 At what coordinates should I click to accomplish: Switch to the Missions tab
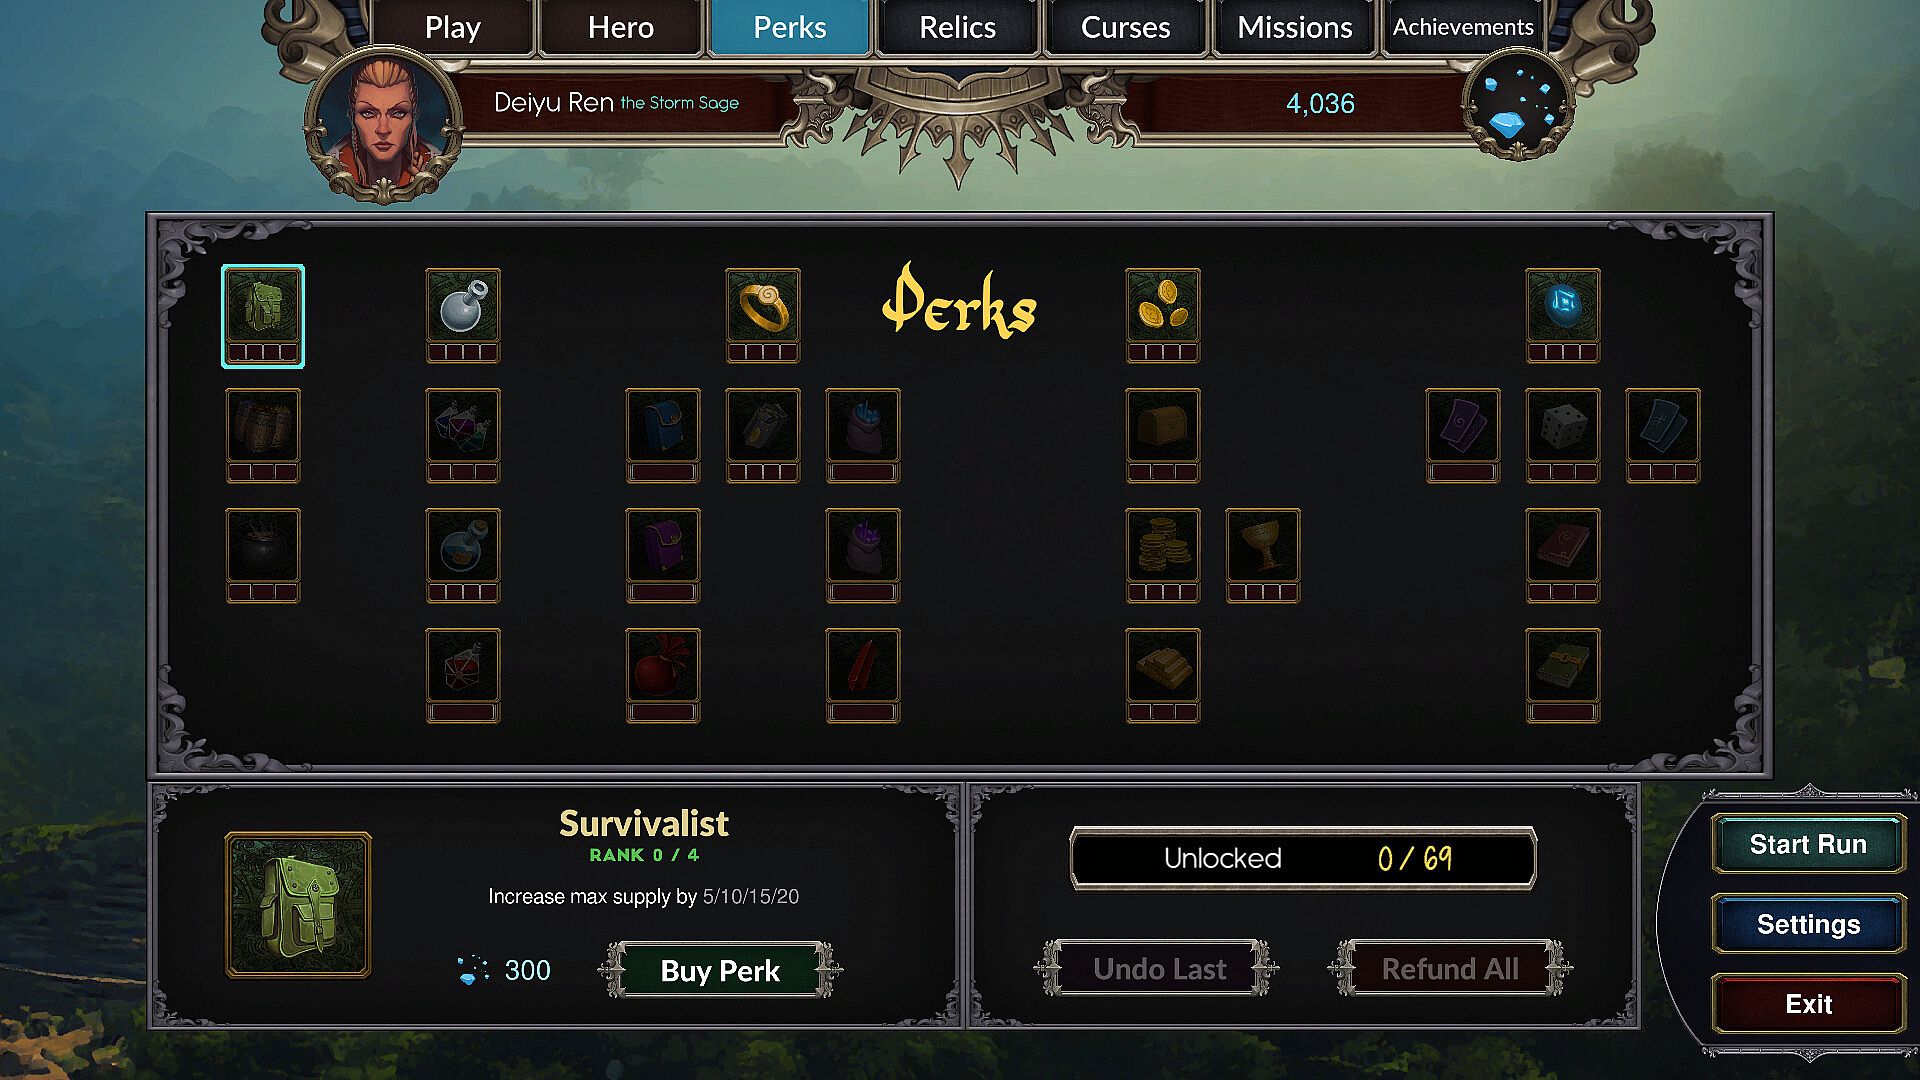click(1295, 27)
